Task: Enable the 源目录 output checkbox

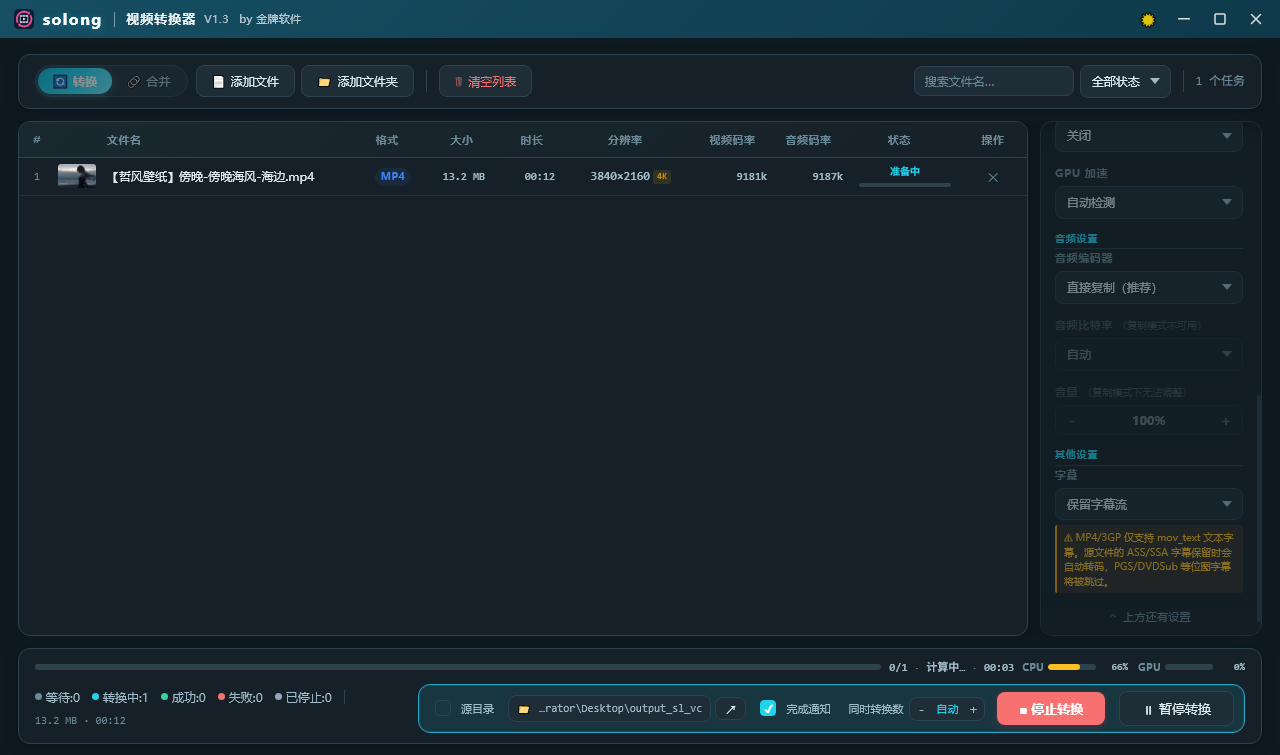Action: tap(443, 708)
